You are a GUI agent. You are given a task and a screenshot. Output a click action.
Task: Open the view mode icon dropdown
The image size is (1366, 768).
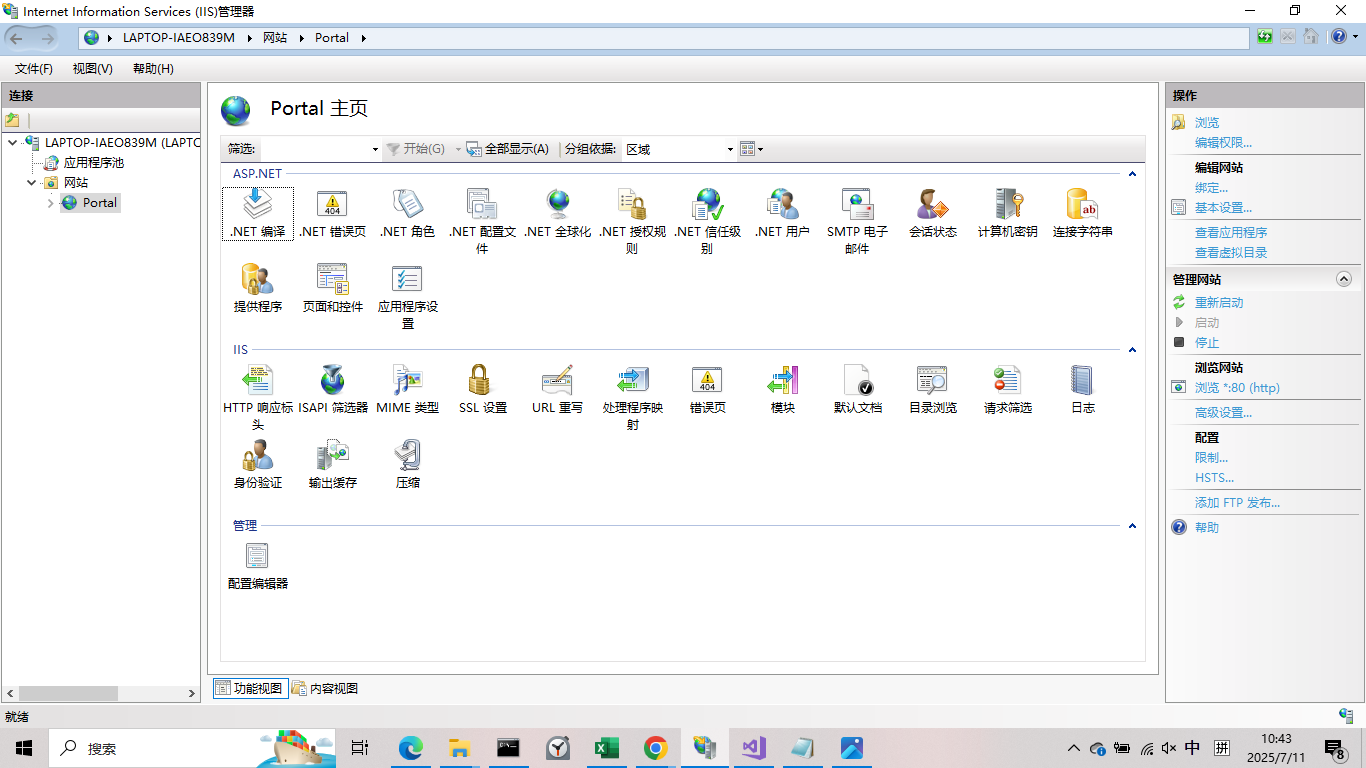tap(751, 149)
